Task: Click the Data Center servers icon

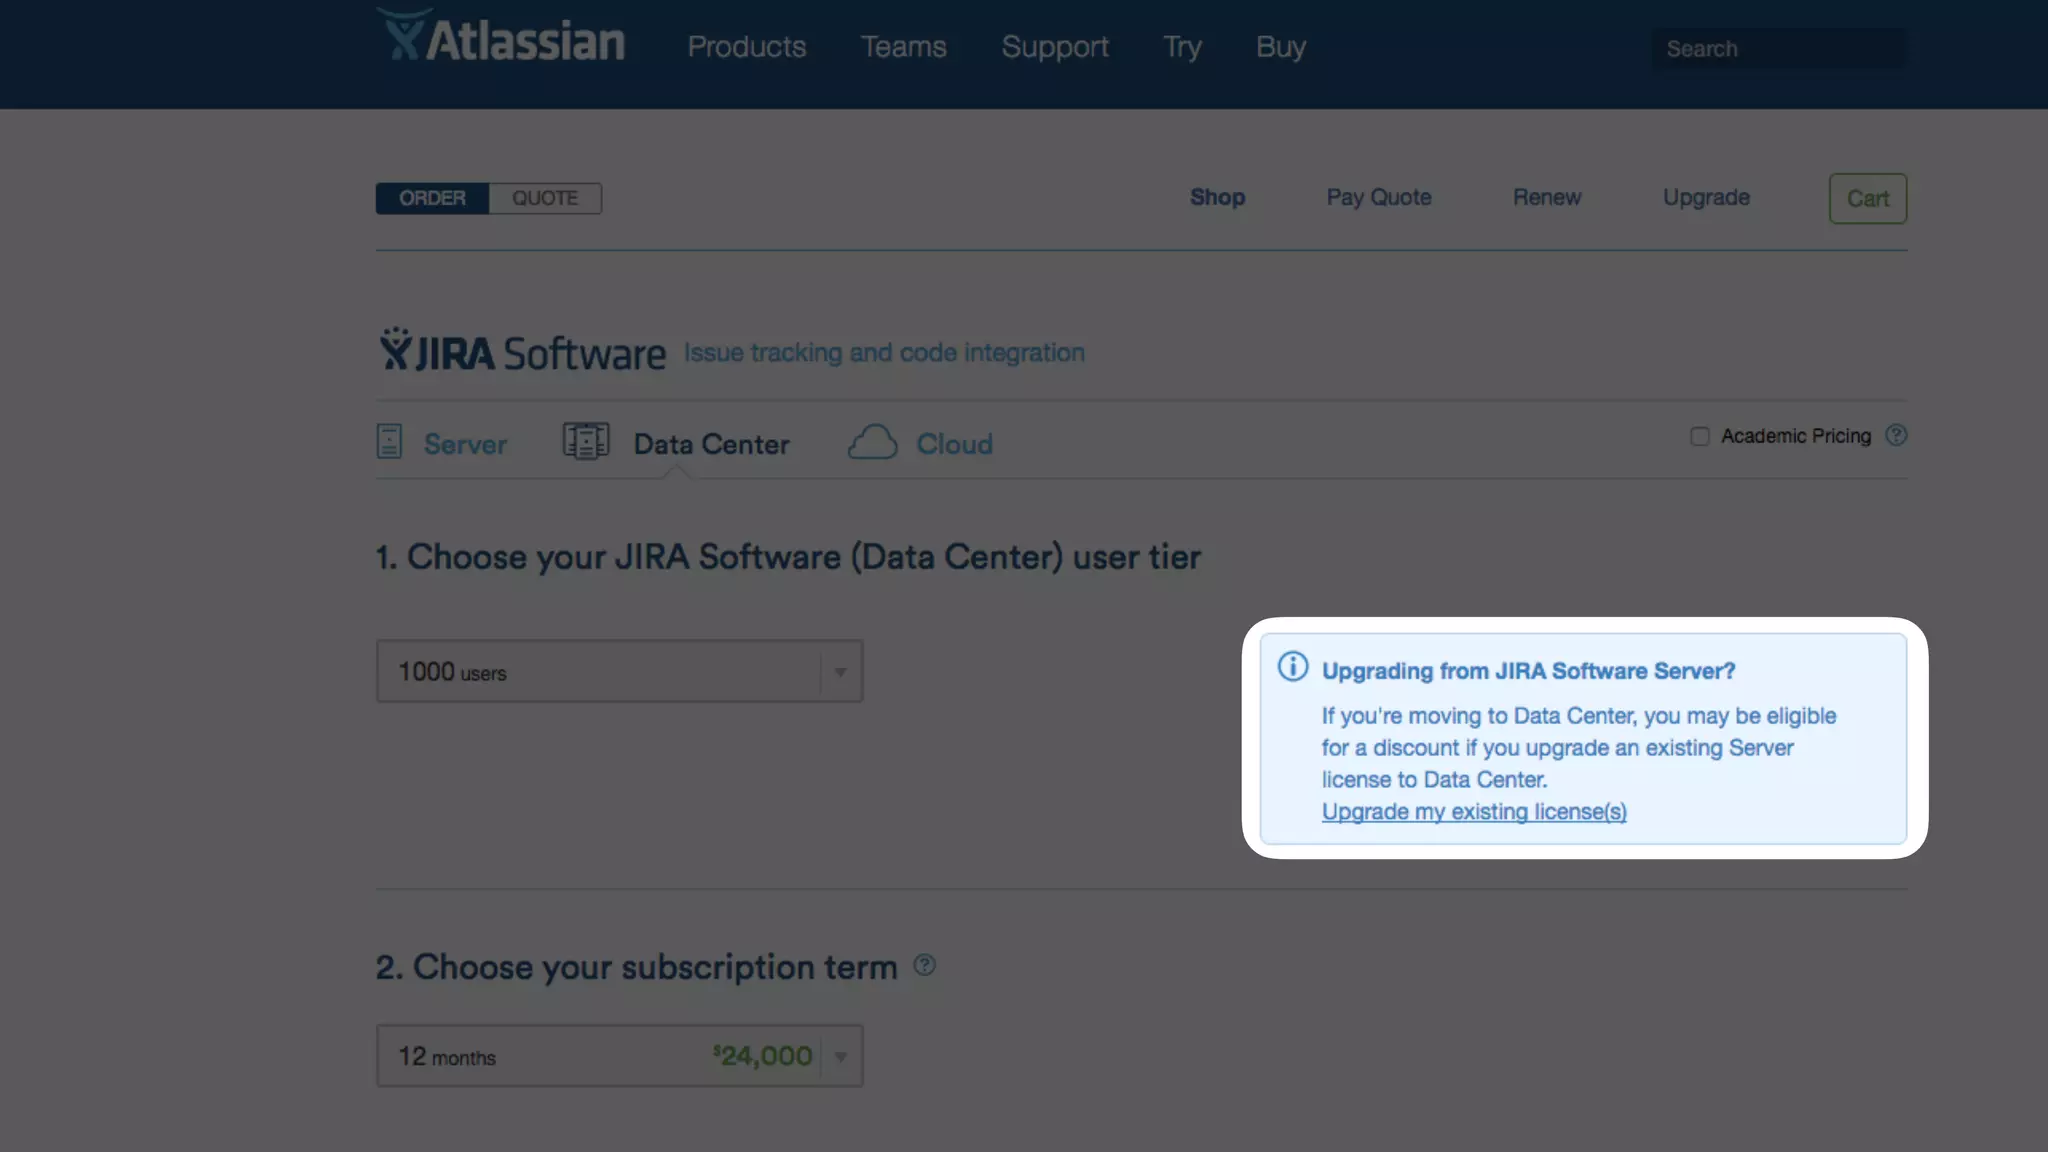Action: pos(586,441)
